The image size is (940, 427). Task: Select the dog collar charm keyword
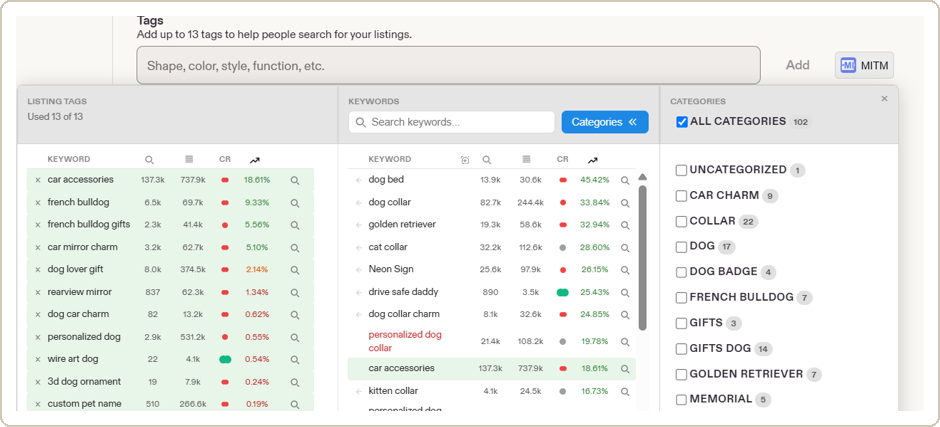click(x=404, y=314)
